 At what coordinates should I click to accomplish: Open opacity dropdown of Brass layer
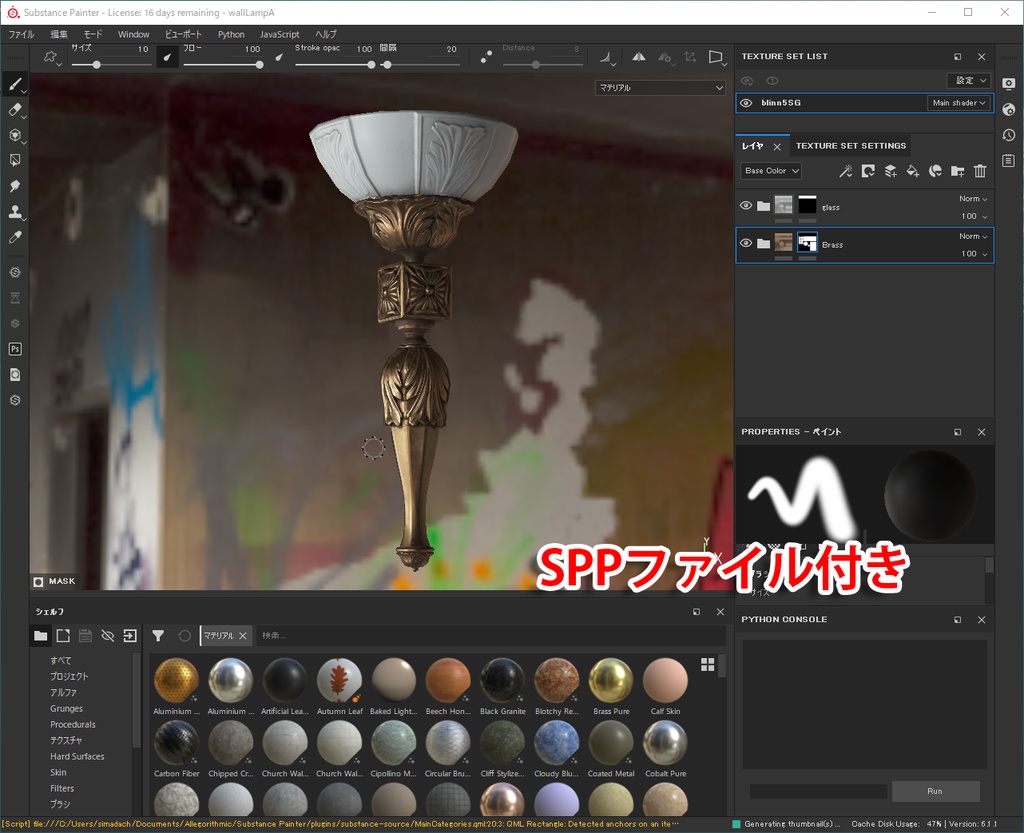coord(974,254)
